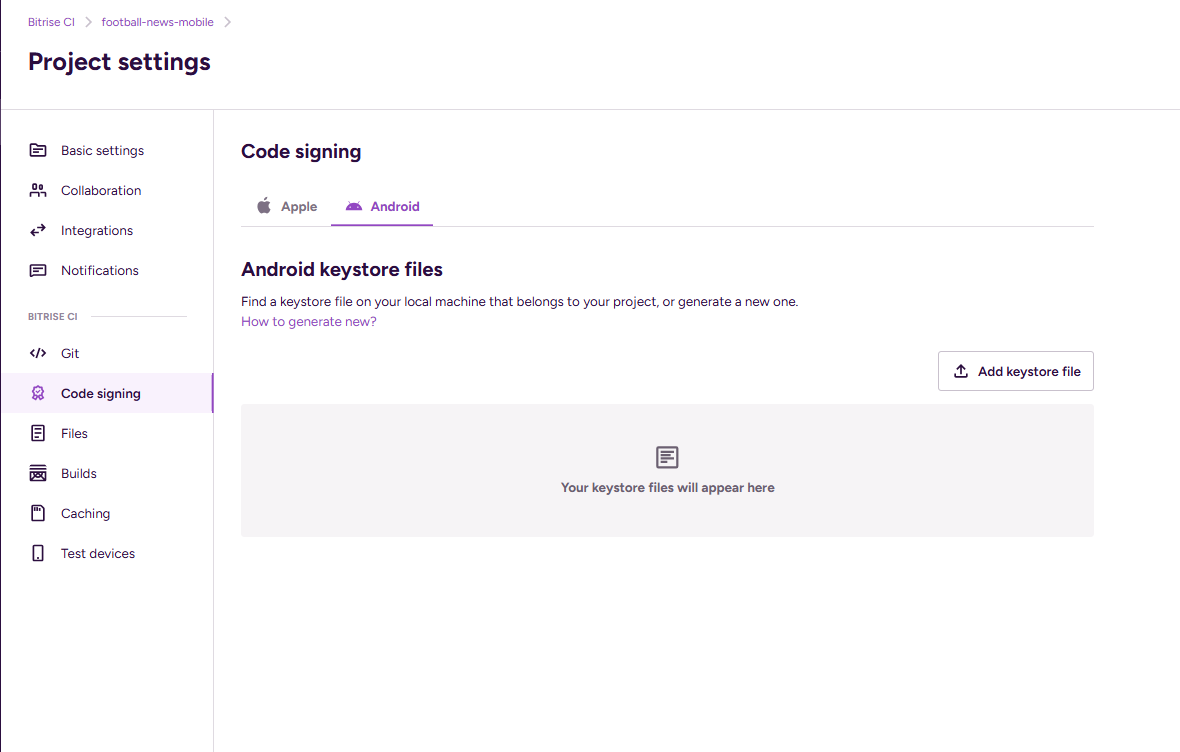Navigate to Bitrise CI via breadcrumb
The height and width of the screenshot is (752, 1180).
tap(51, 21)
